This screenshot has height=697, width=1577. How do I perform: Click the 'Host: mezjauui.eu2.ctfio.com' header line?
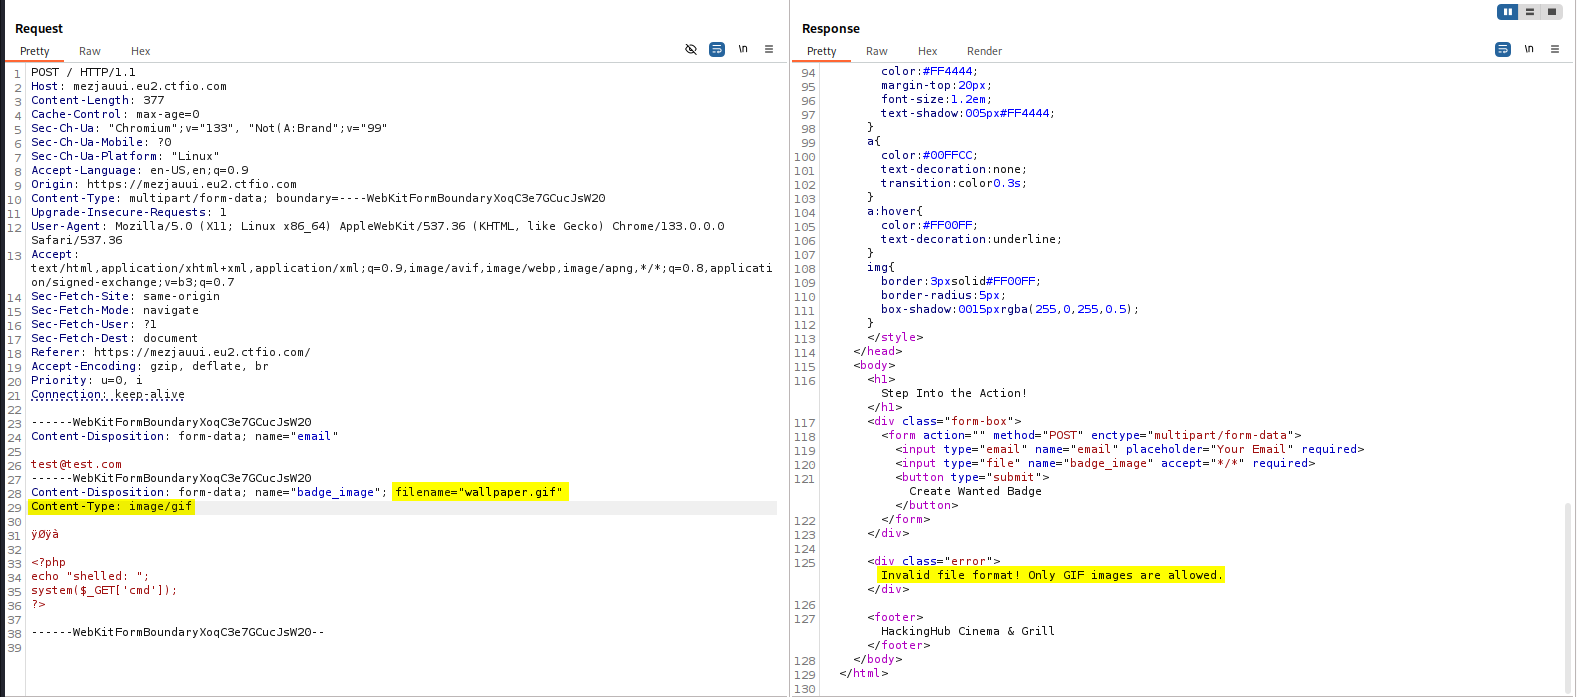click(129, 86)
